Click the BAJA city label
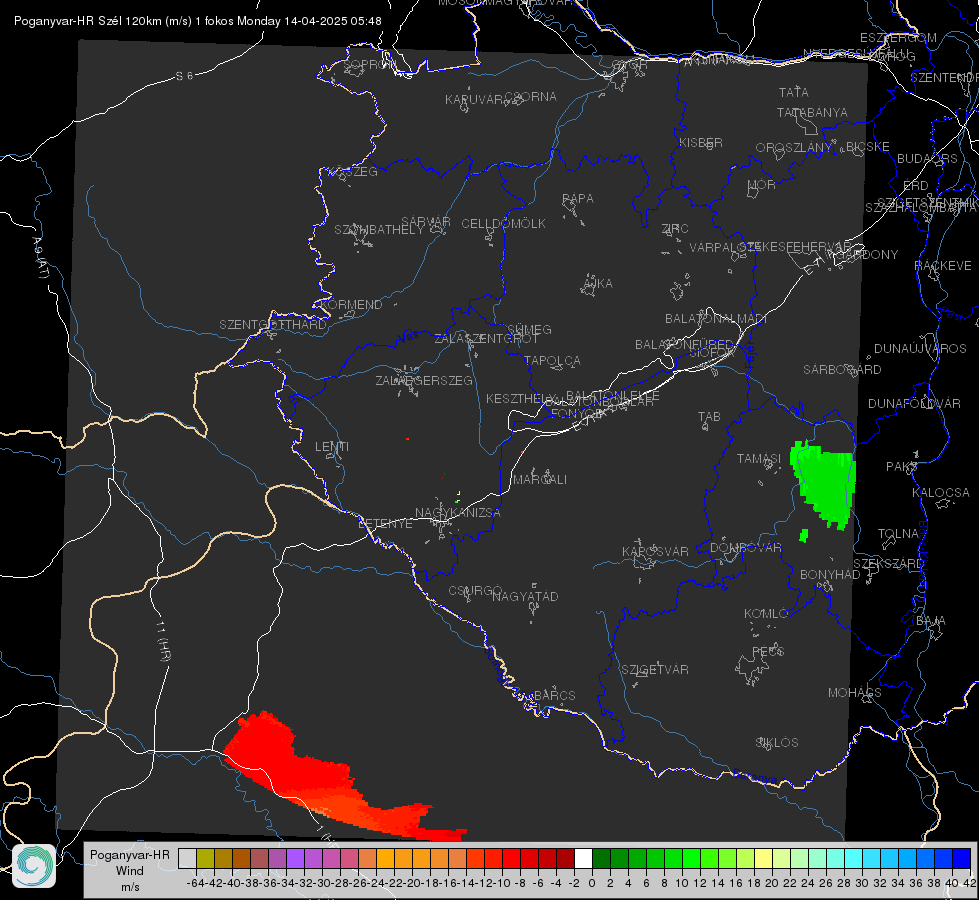 click(x=931, y=621)
